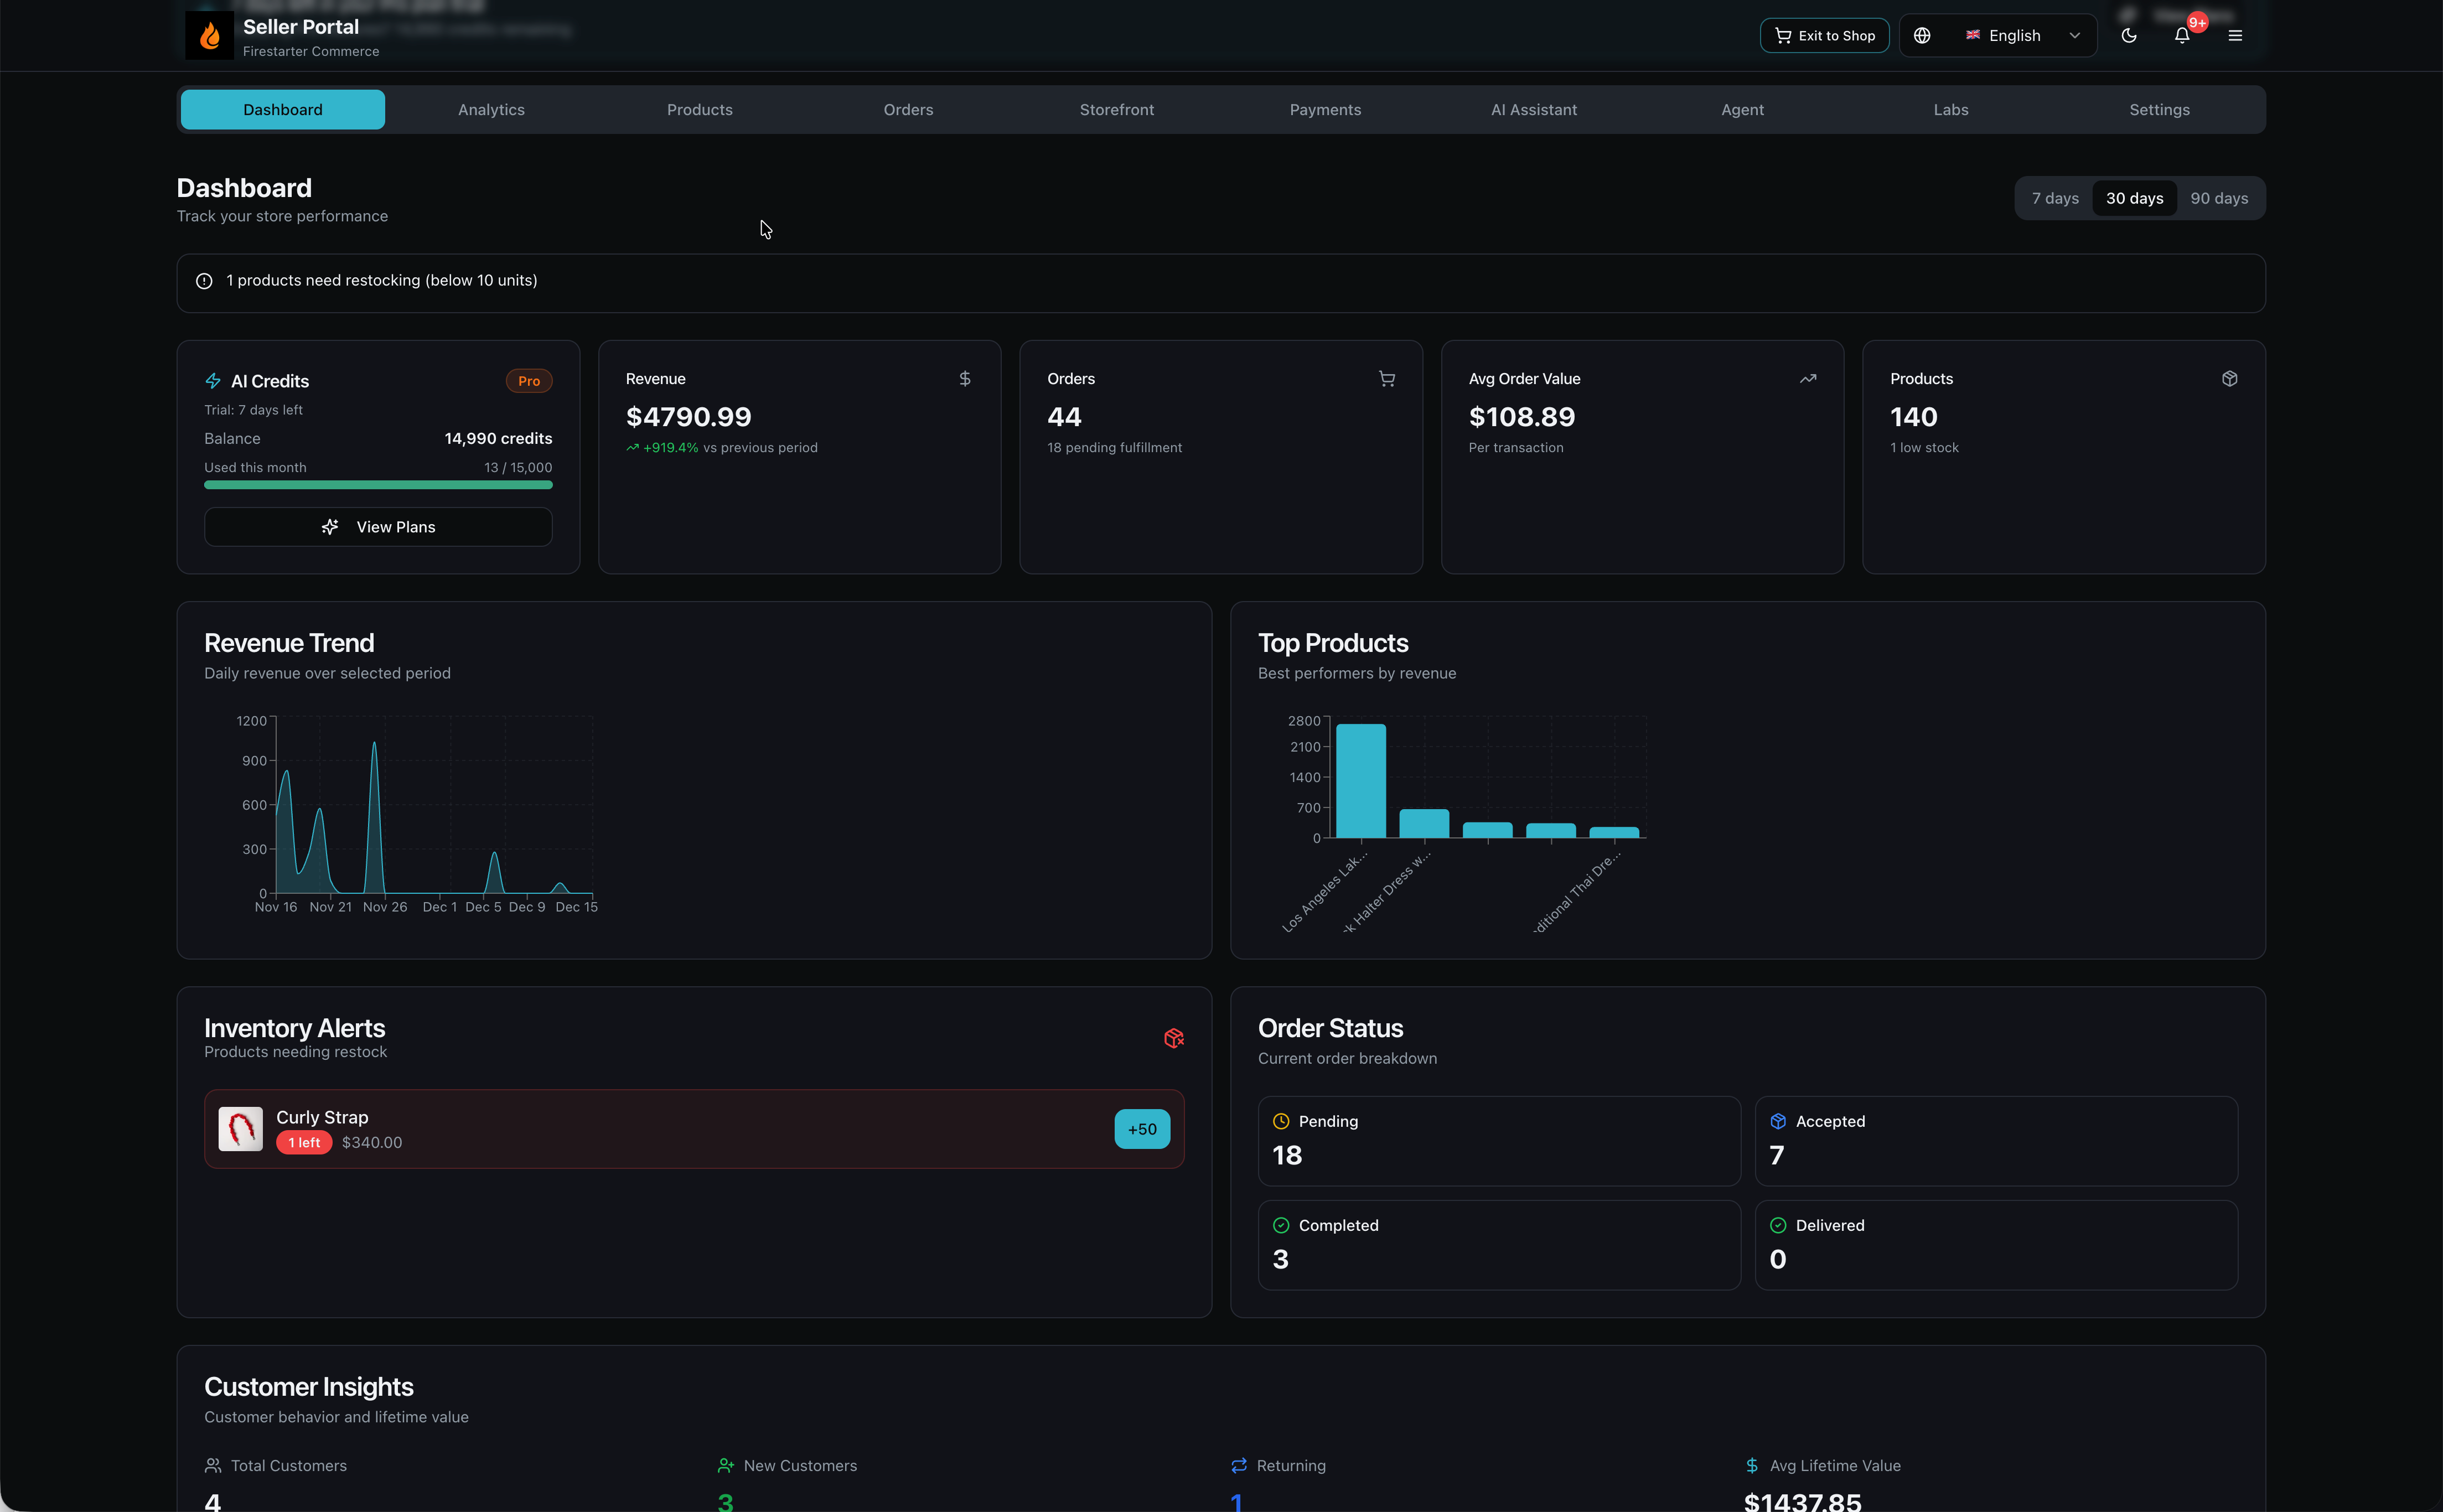Click the Orders cart icon

tap(1386, 379)
